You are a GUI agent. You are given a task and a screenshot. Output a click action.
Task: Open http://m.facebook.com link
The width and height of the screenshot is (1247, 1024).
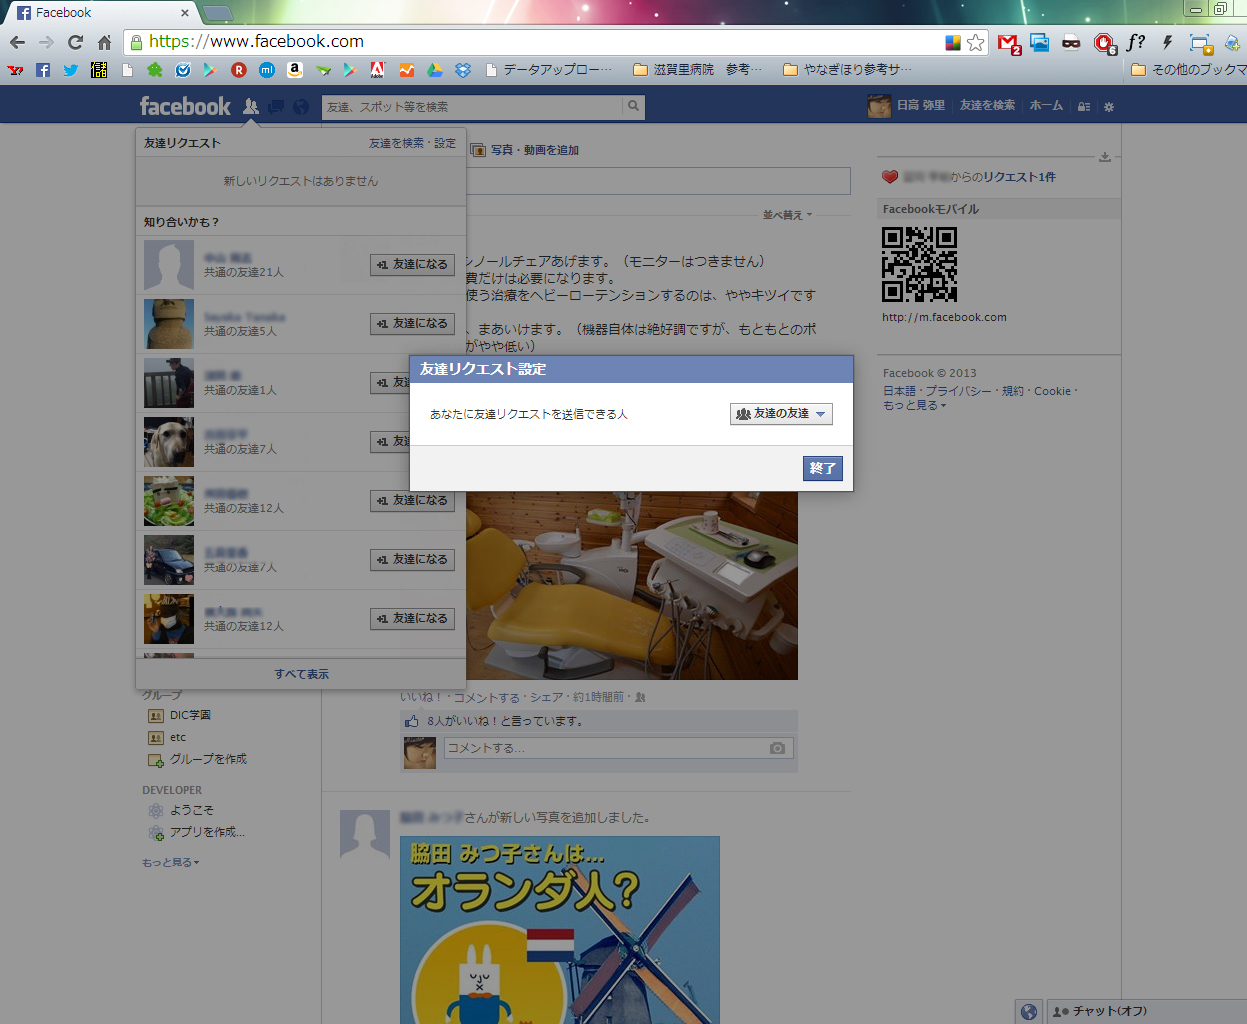[944, 317]
